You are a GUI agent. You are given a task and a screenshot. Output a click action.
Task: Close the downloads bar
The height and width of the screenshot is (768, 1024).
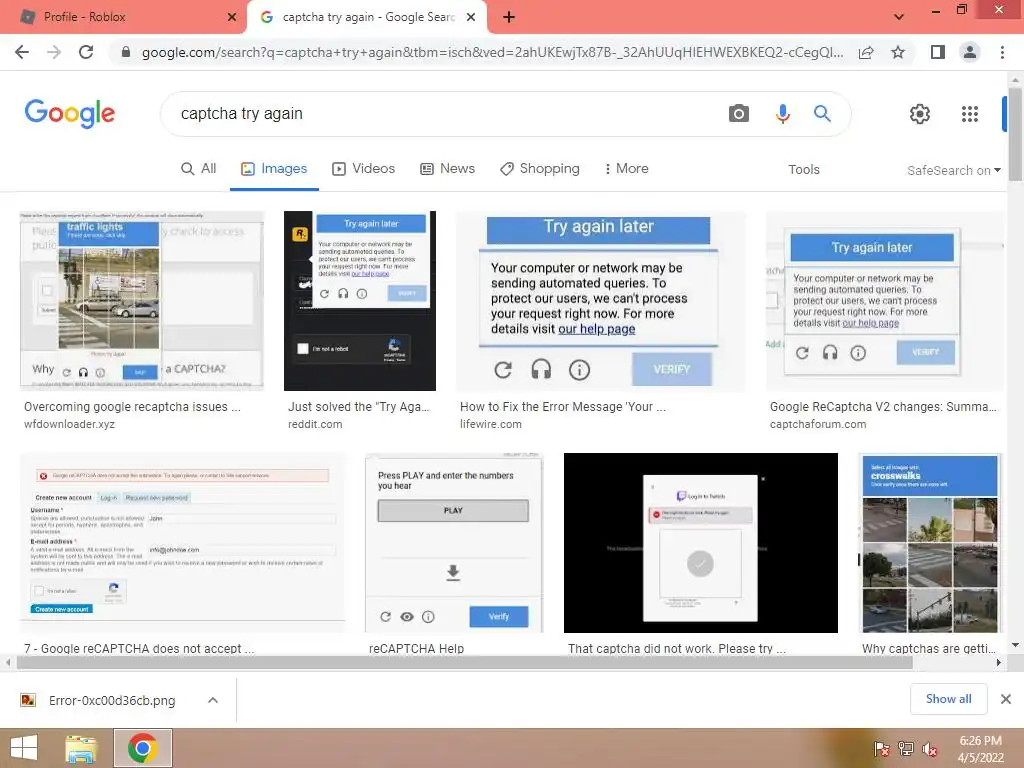pyautogui.click(x=1006, y=699)
